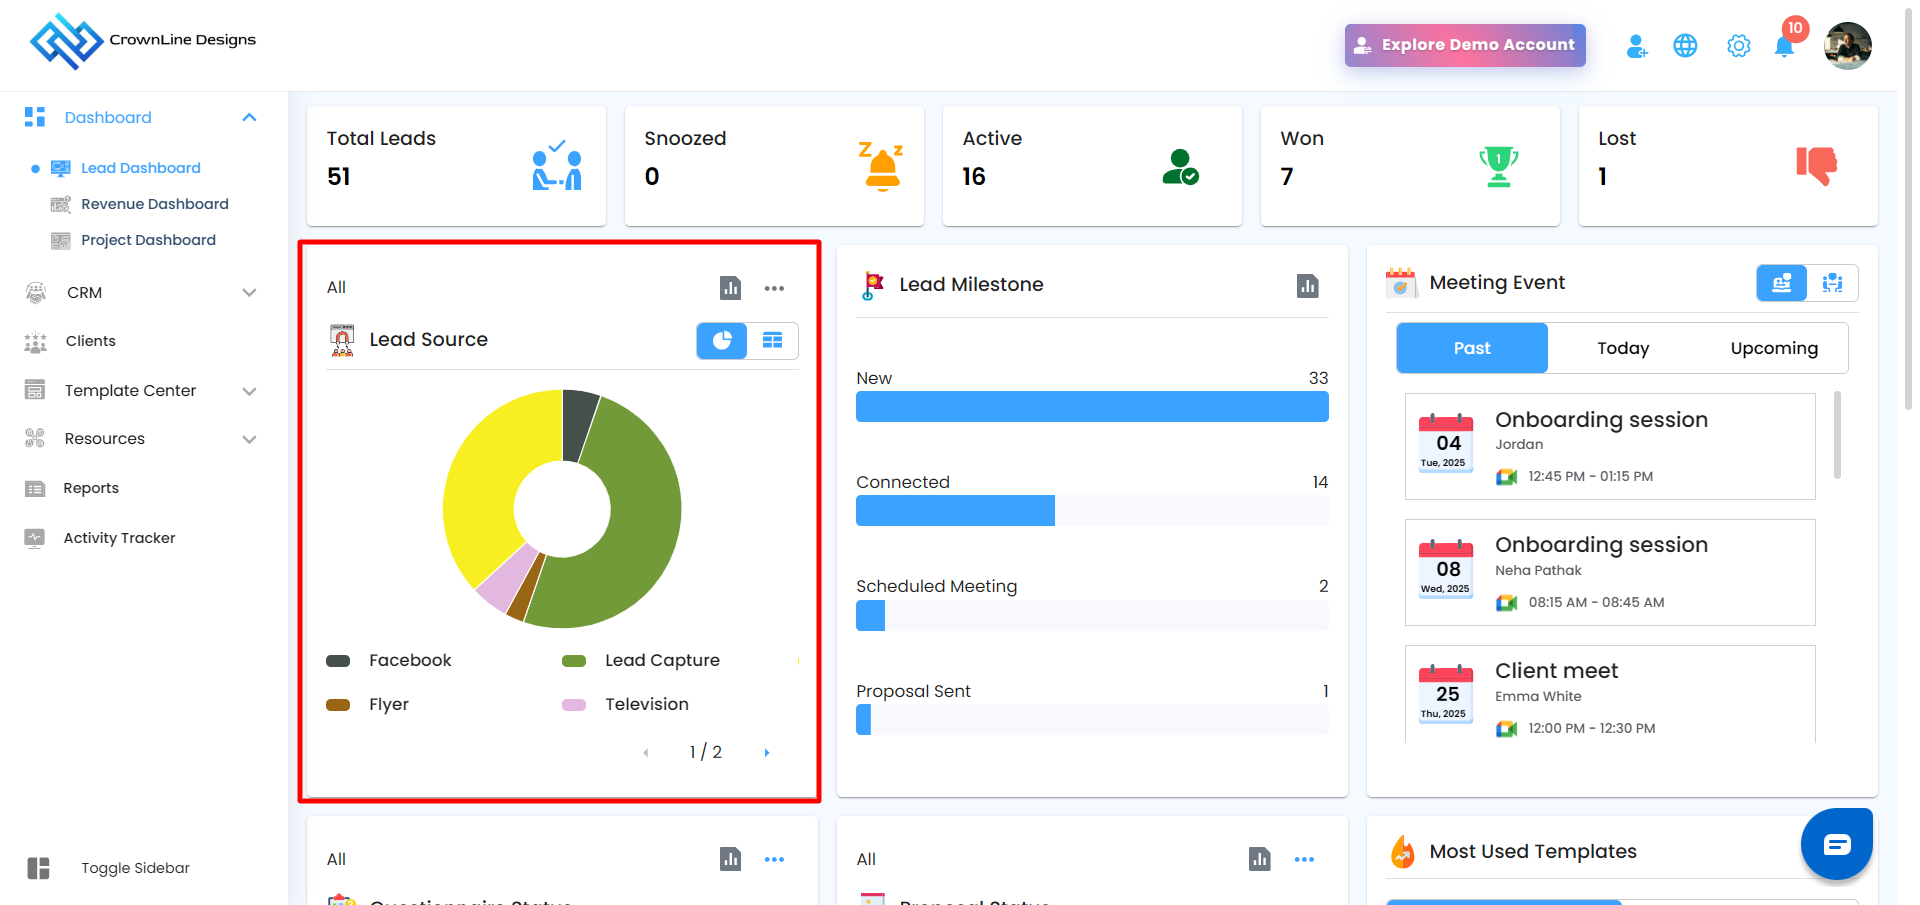1920x905 pixels.
Task: Toggle Meeting Event second view icon
Action: tap(1832, 283)
